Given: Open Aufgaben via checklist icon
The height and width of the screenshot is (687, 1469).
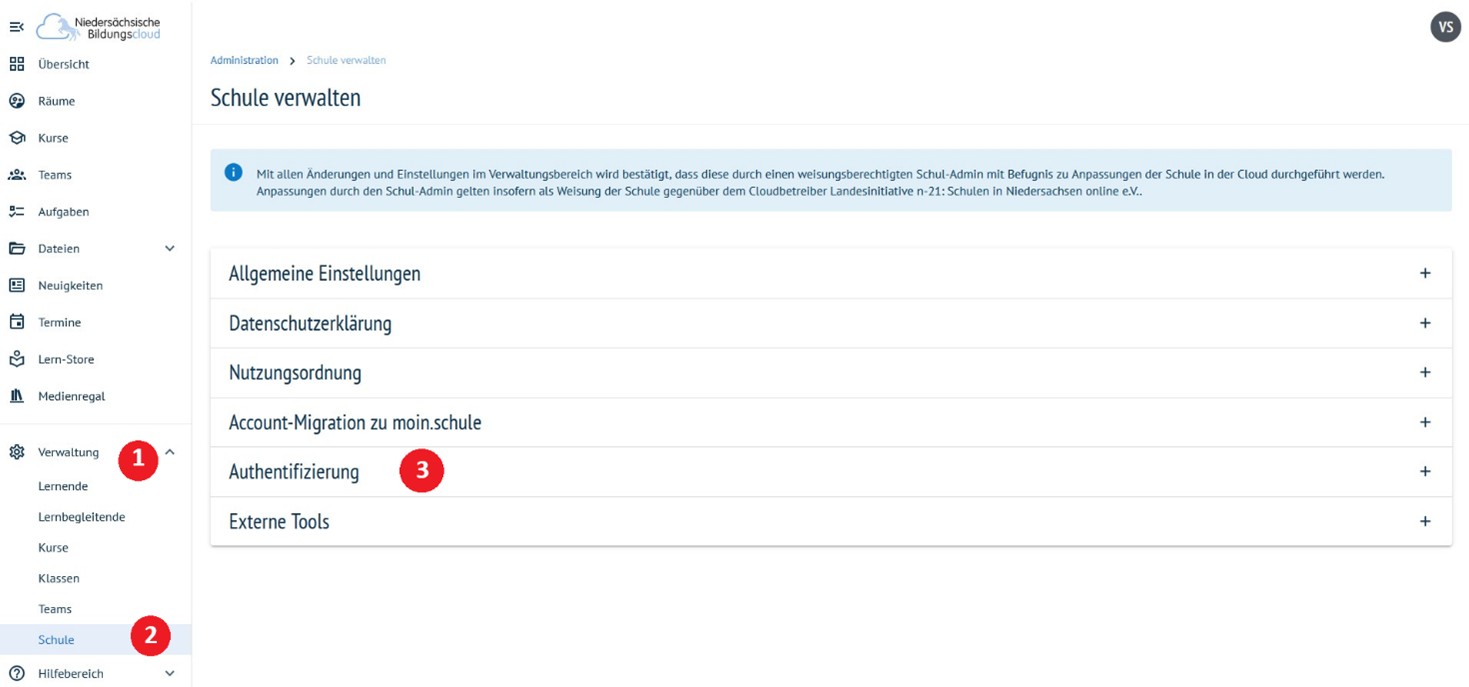Looking at the screenshot, I should 17,212.
